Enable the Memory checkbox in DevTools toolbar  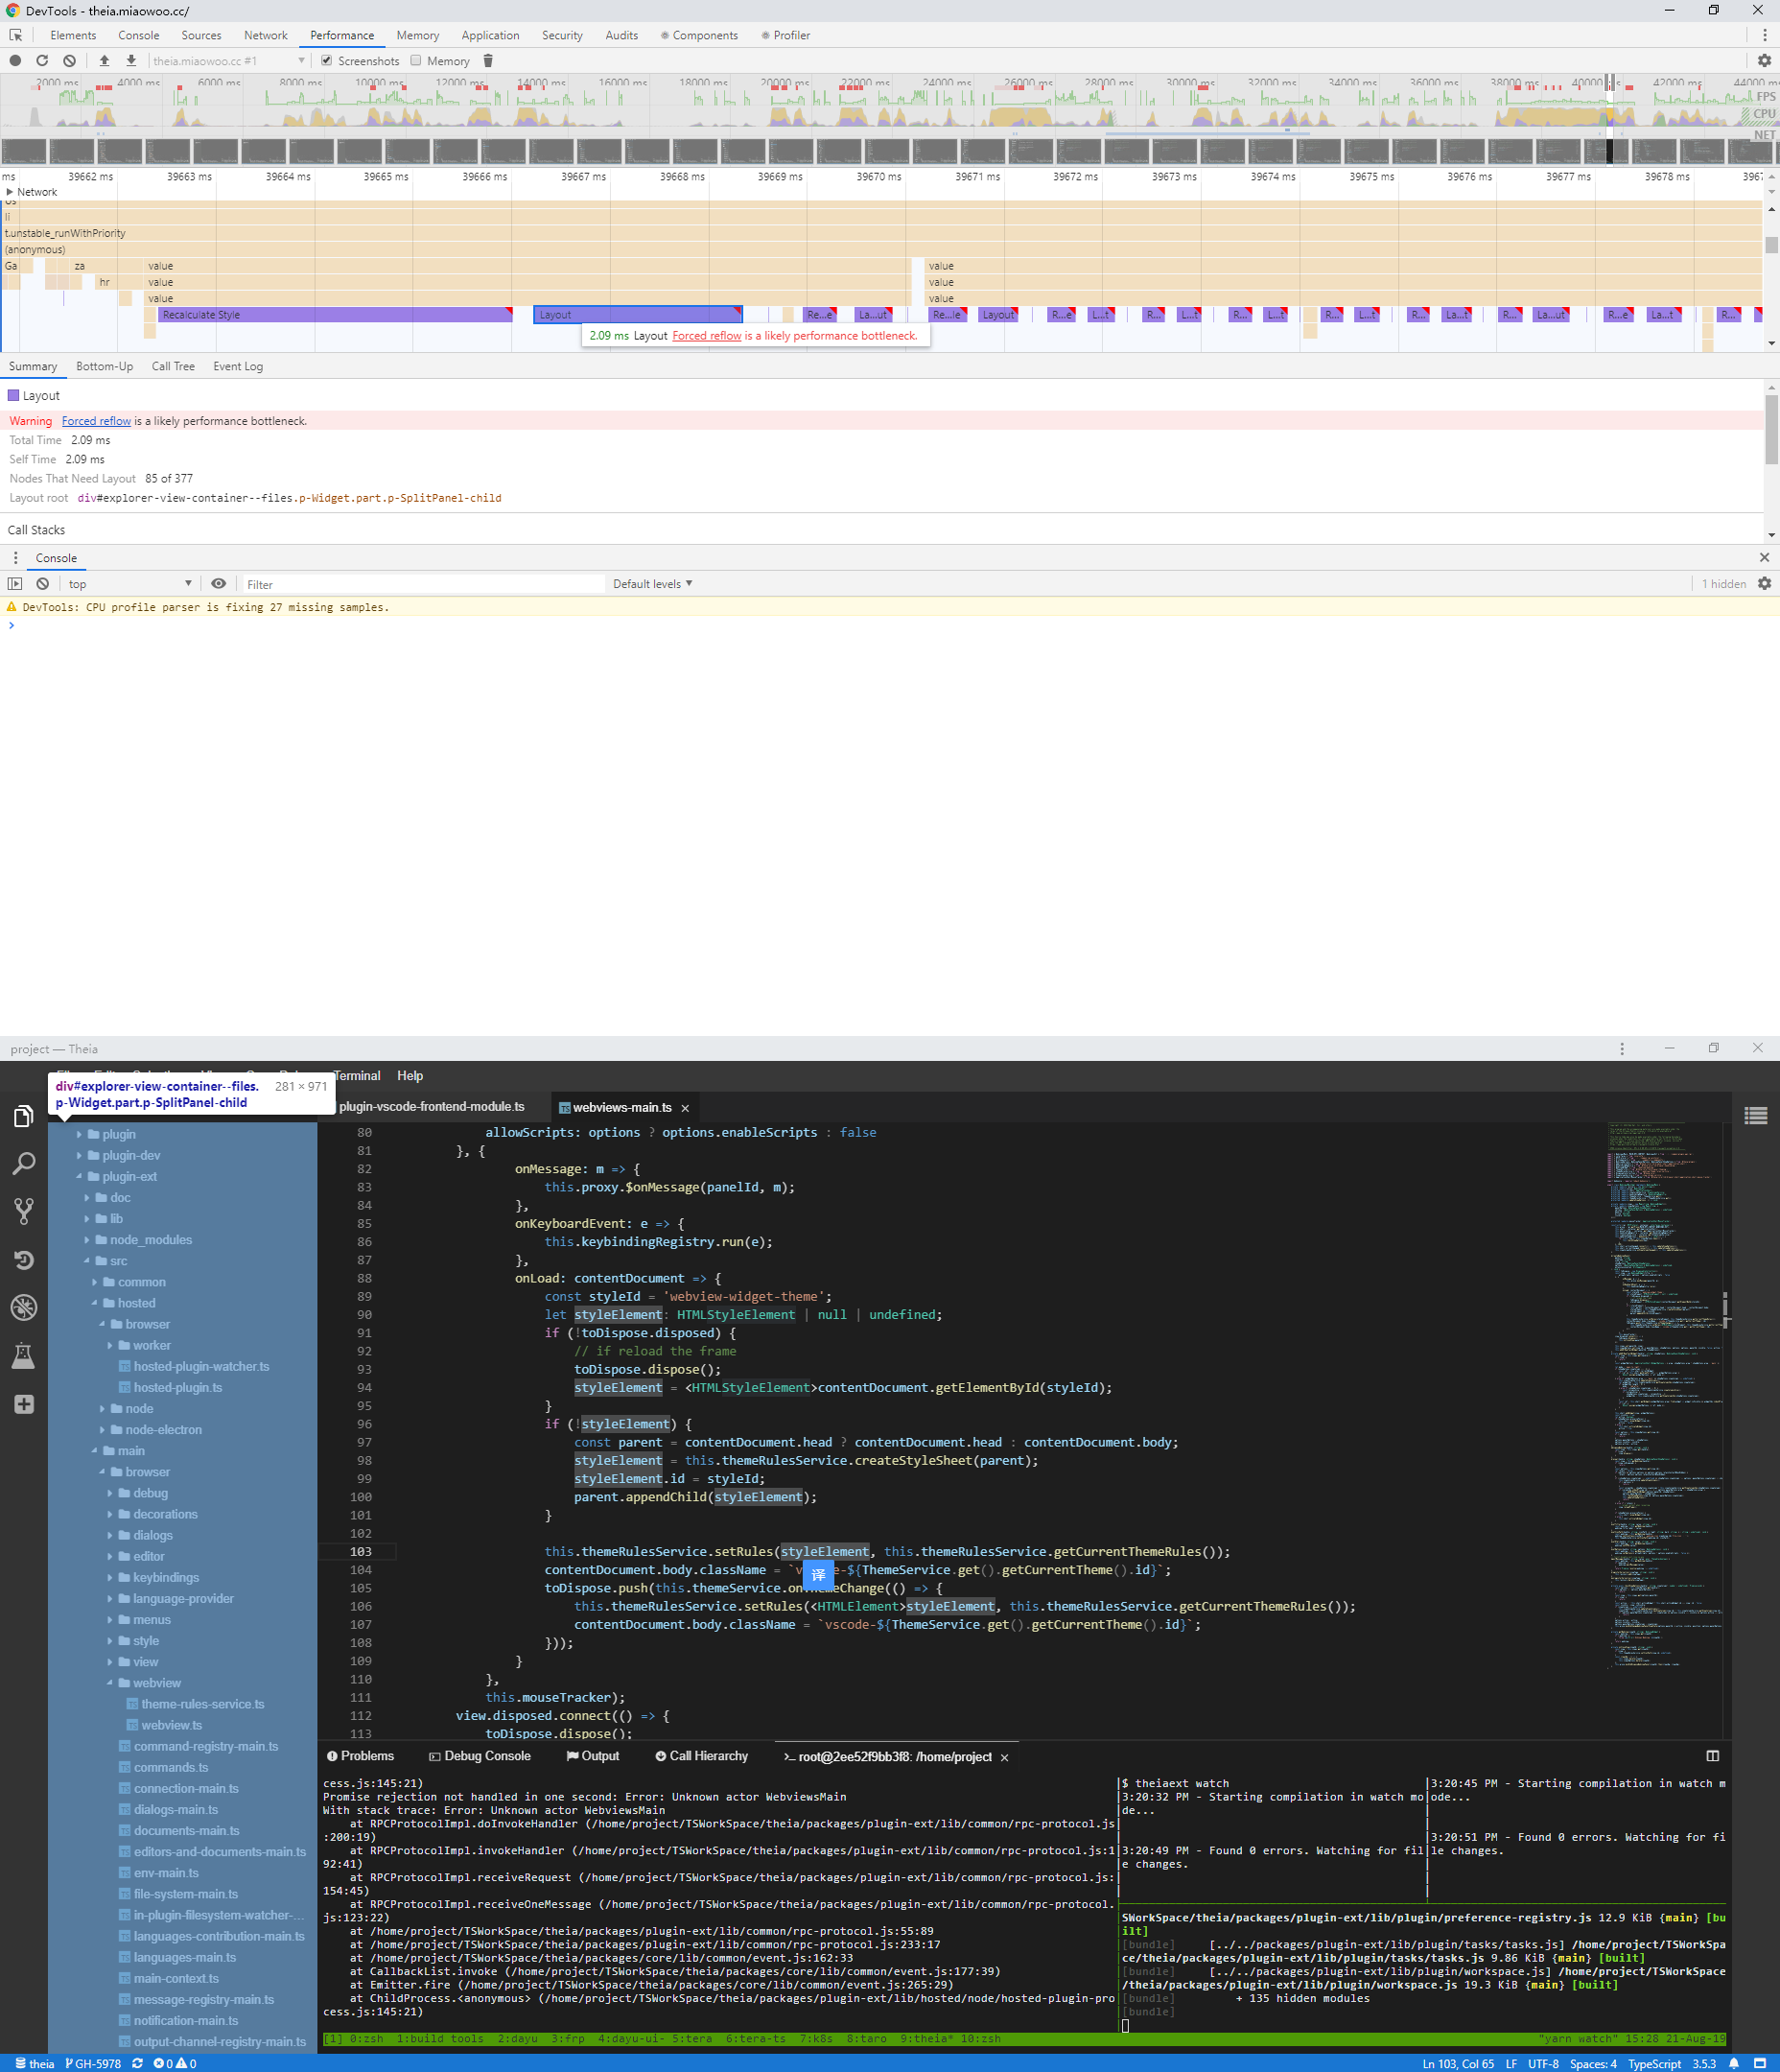[x=416, y=60]
